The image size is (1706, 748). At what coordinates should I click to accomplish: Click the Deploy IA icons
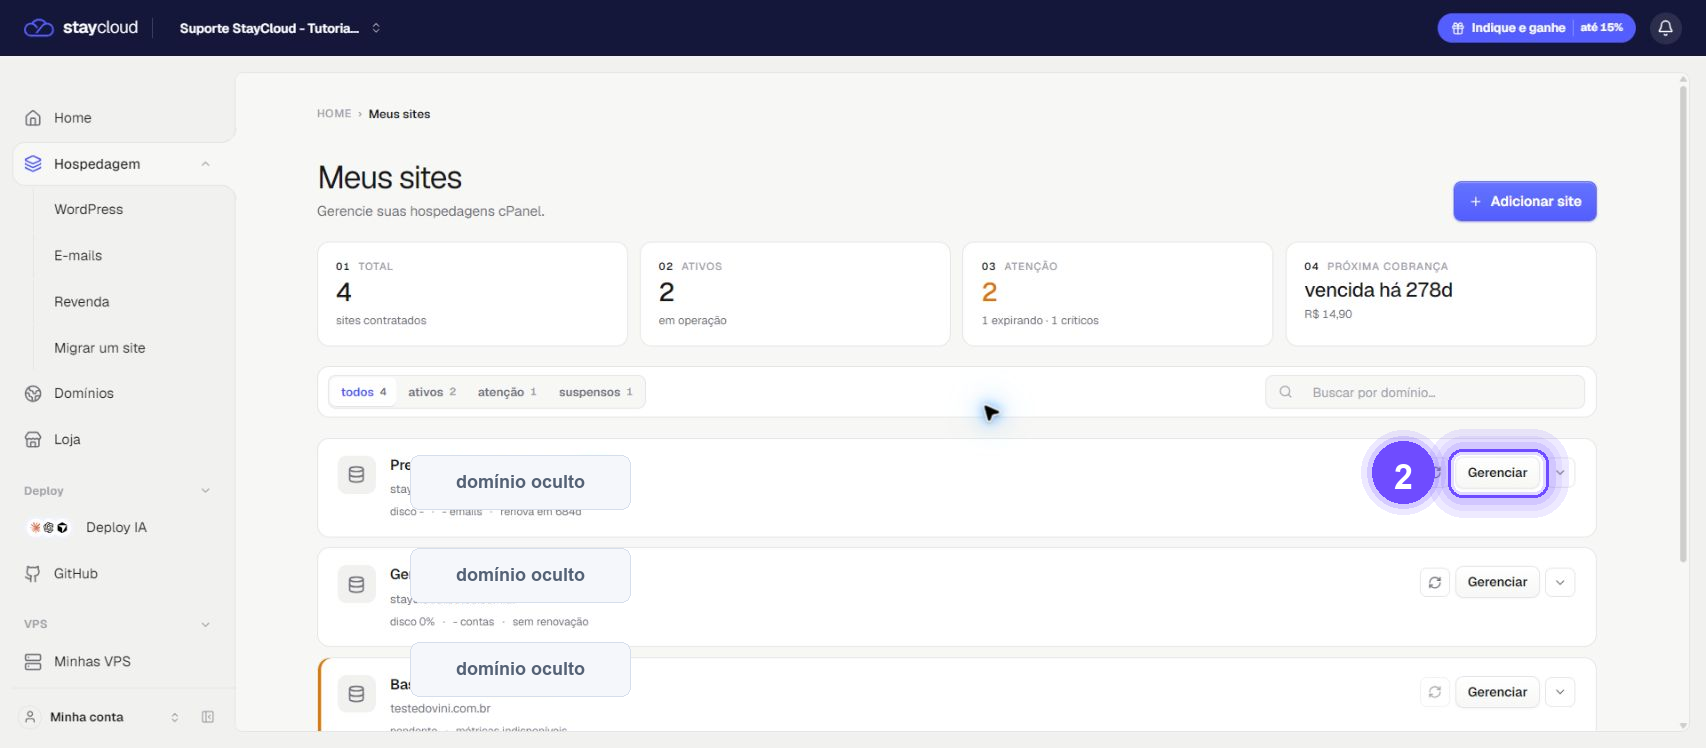[x=49, y=527]
